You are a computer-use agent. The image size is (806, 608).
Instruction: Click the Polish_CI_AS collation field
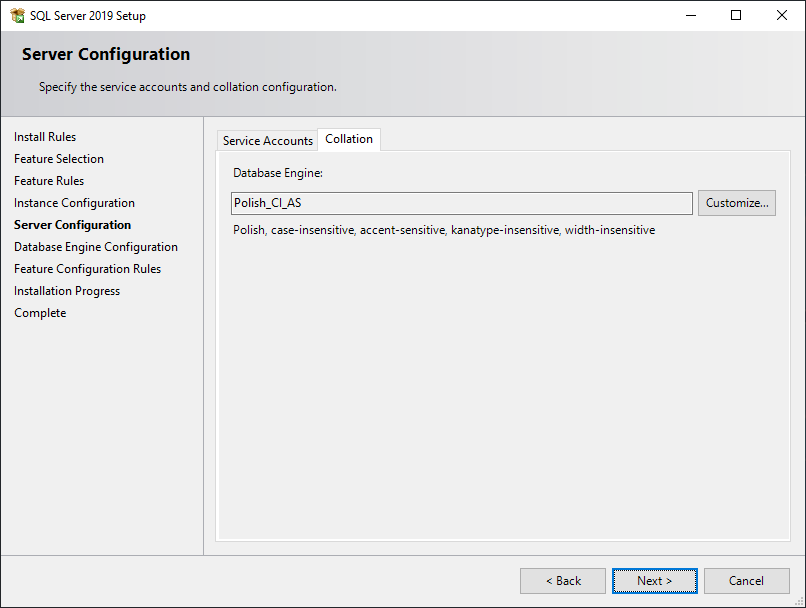pyautogui.click(x=462, y=203)
